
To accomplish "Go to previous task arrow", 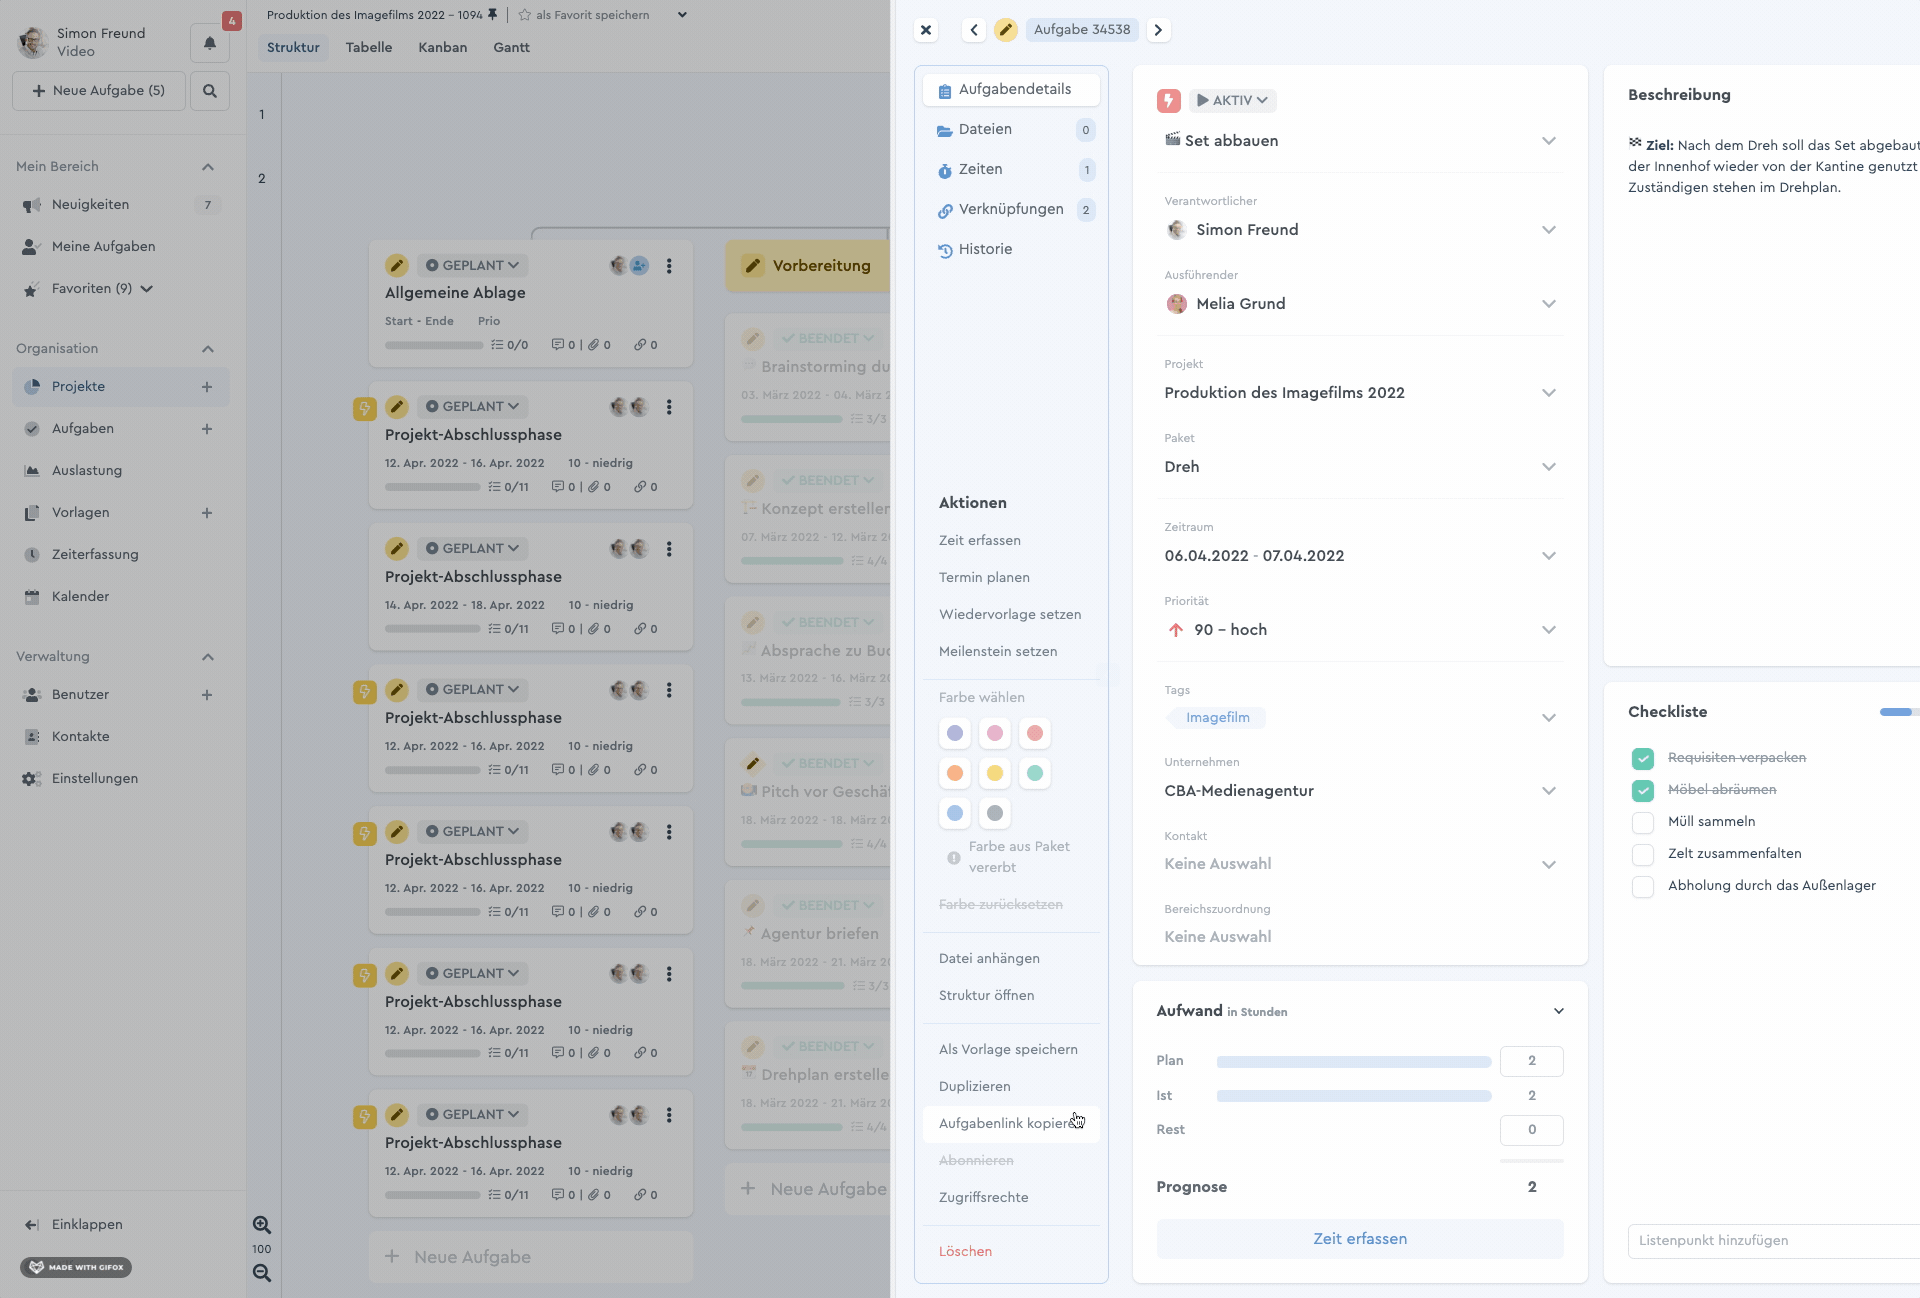I will point(974,30).
